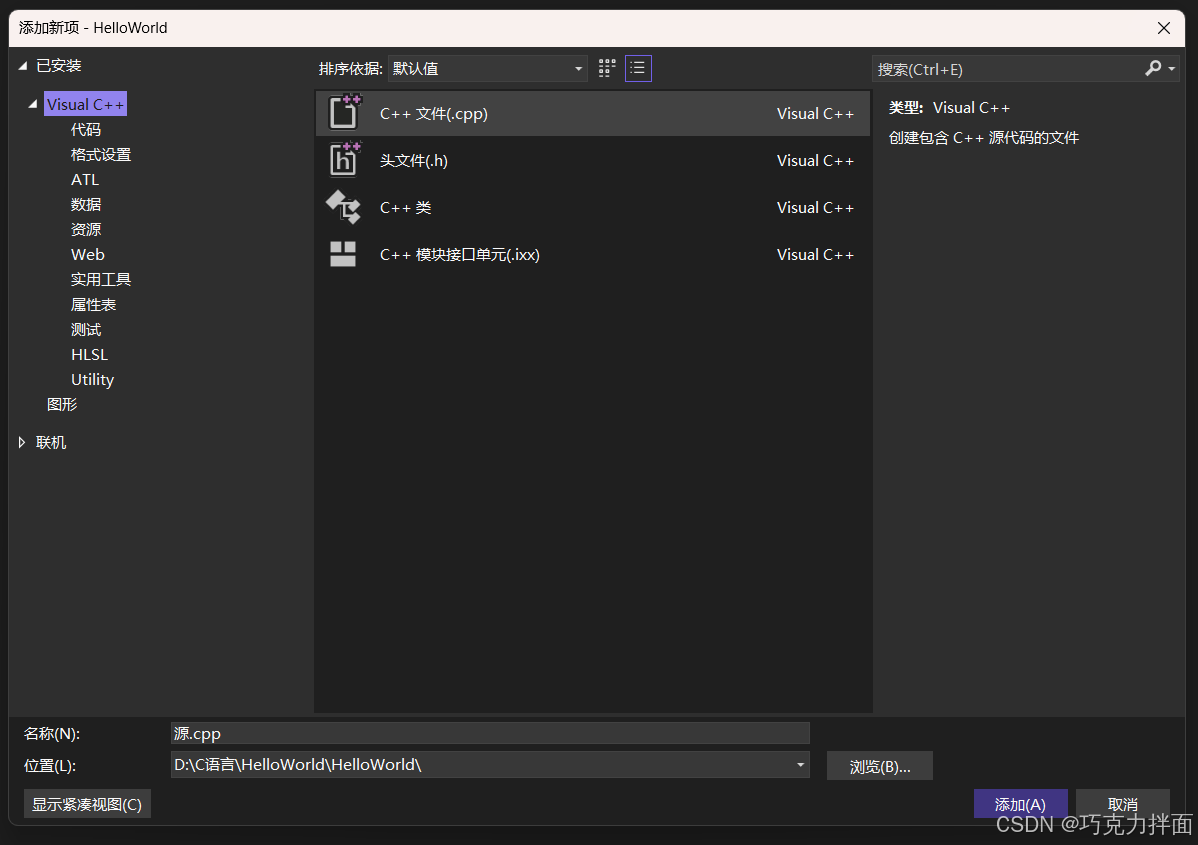Select the Visual C++ category
The height and width of the screenshot is (845, 1198).
(x=85, y=104)
